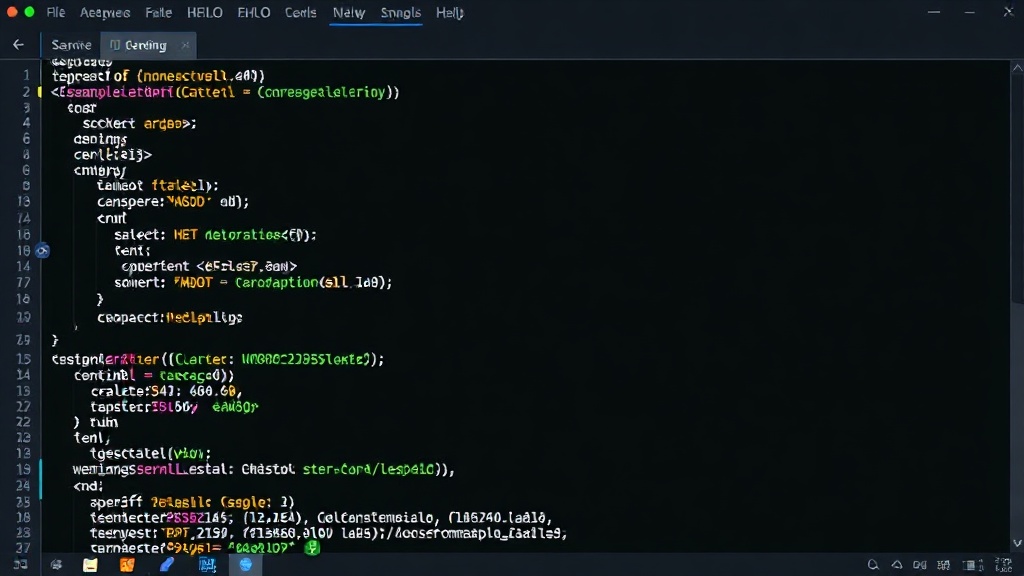The height and width of the screenshot is (576, 1024).
Task: Click the gear icon in the taskbar
Action: [x=56, y=565]
